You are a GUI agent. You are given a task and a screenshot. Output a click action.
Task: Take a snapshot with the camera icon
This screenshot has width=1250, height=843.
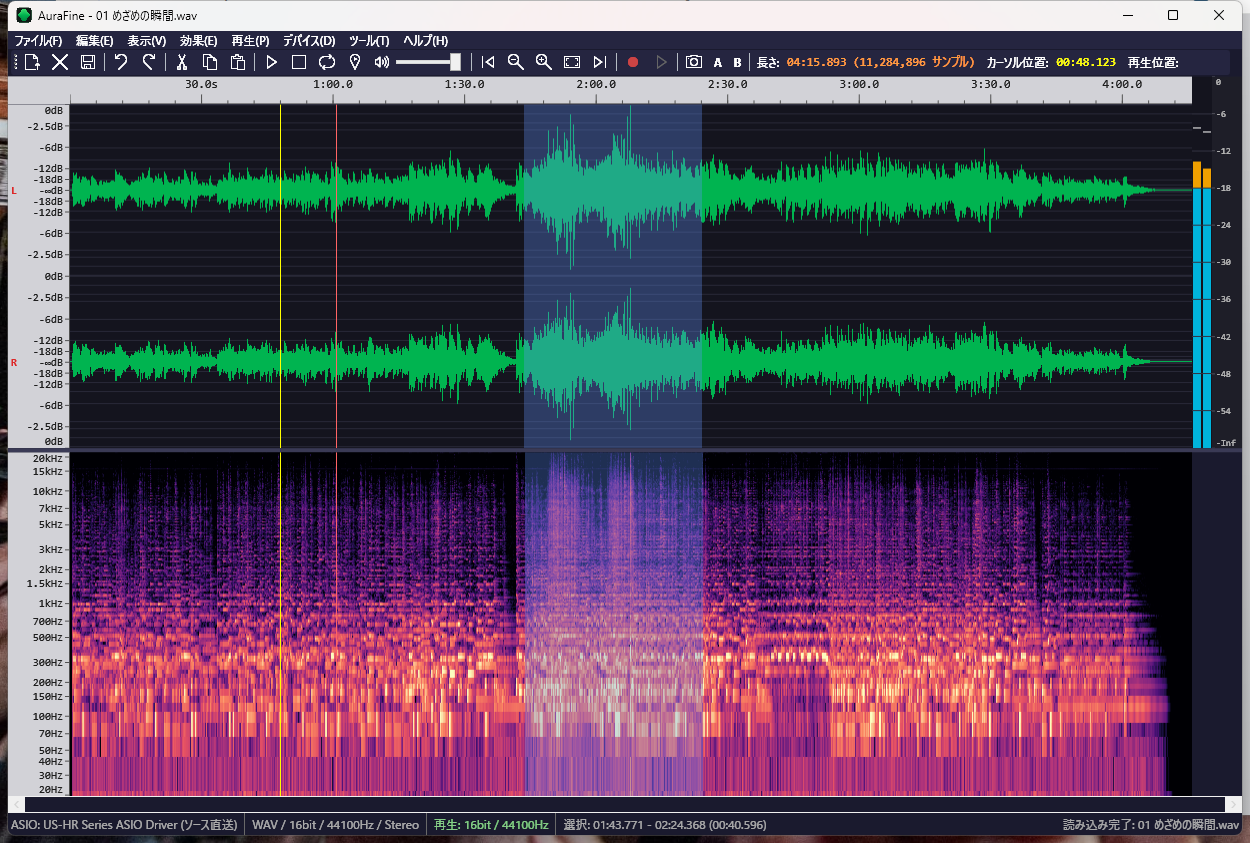[693, 62]
